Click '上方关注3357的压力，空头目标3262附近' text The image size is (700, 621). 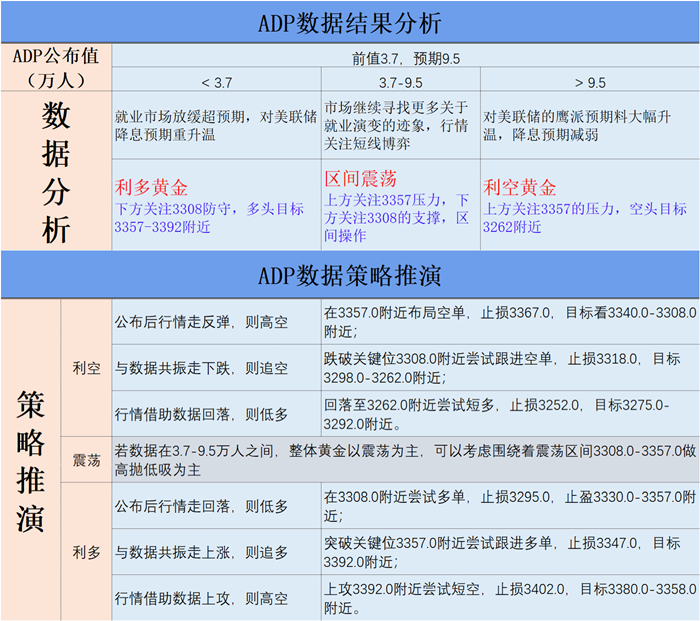pos(584,218)
